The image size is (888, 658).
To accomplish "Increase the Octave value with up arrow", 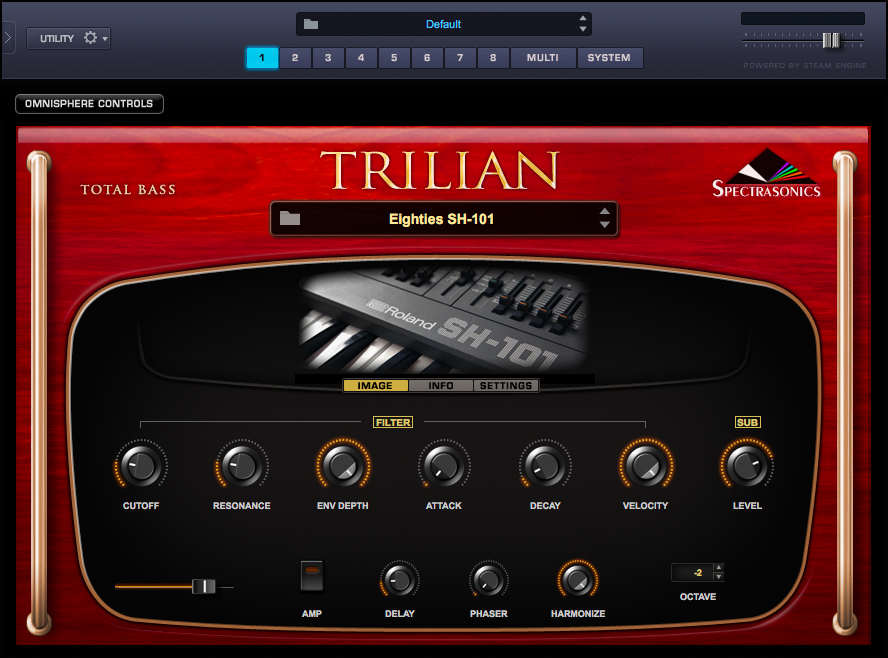I will click(719, 567).
